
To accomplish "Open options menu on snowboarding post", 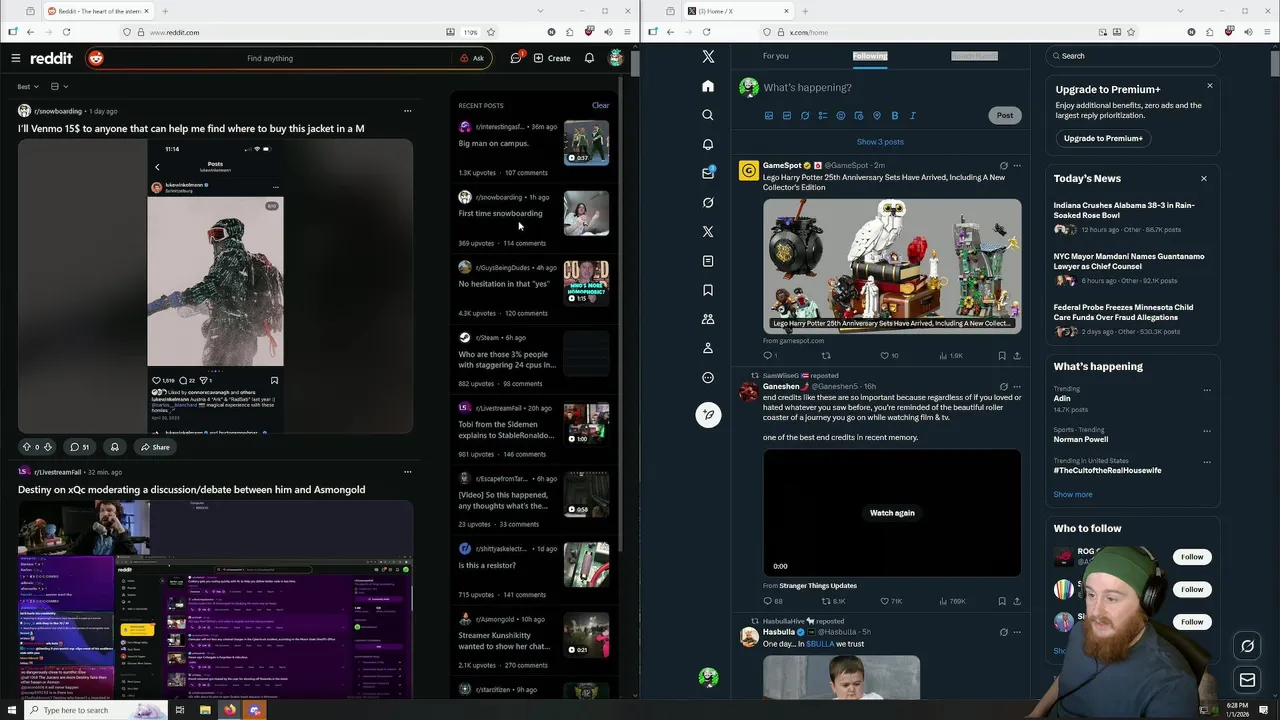I will click(407, 111).
